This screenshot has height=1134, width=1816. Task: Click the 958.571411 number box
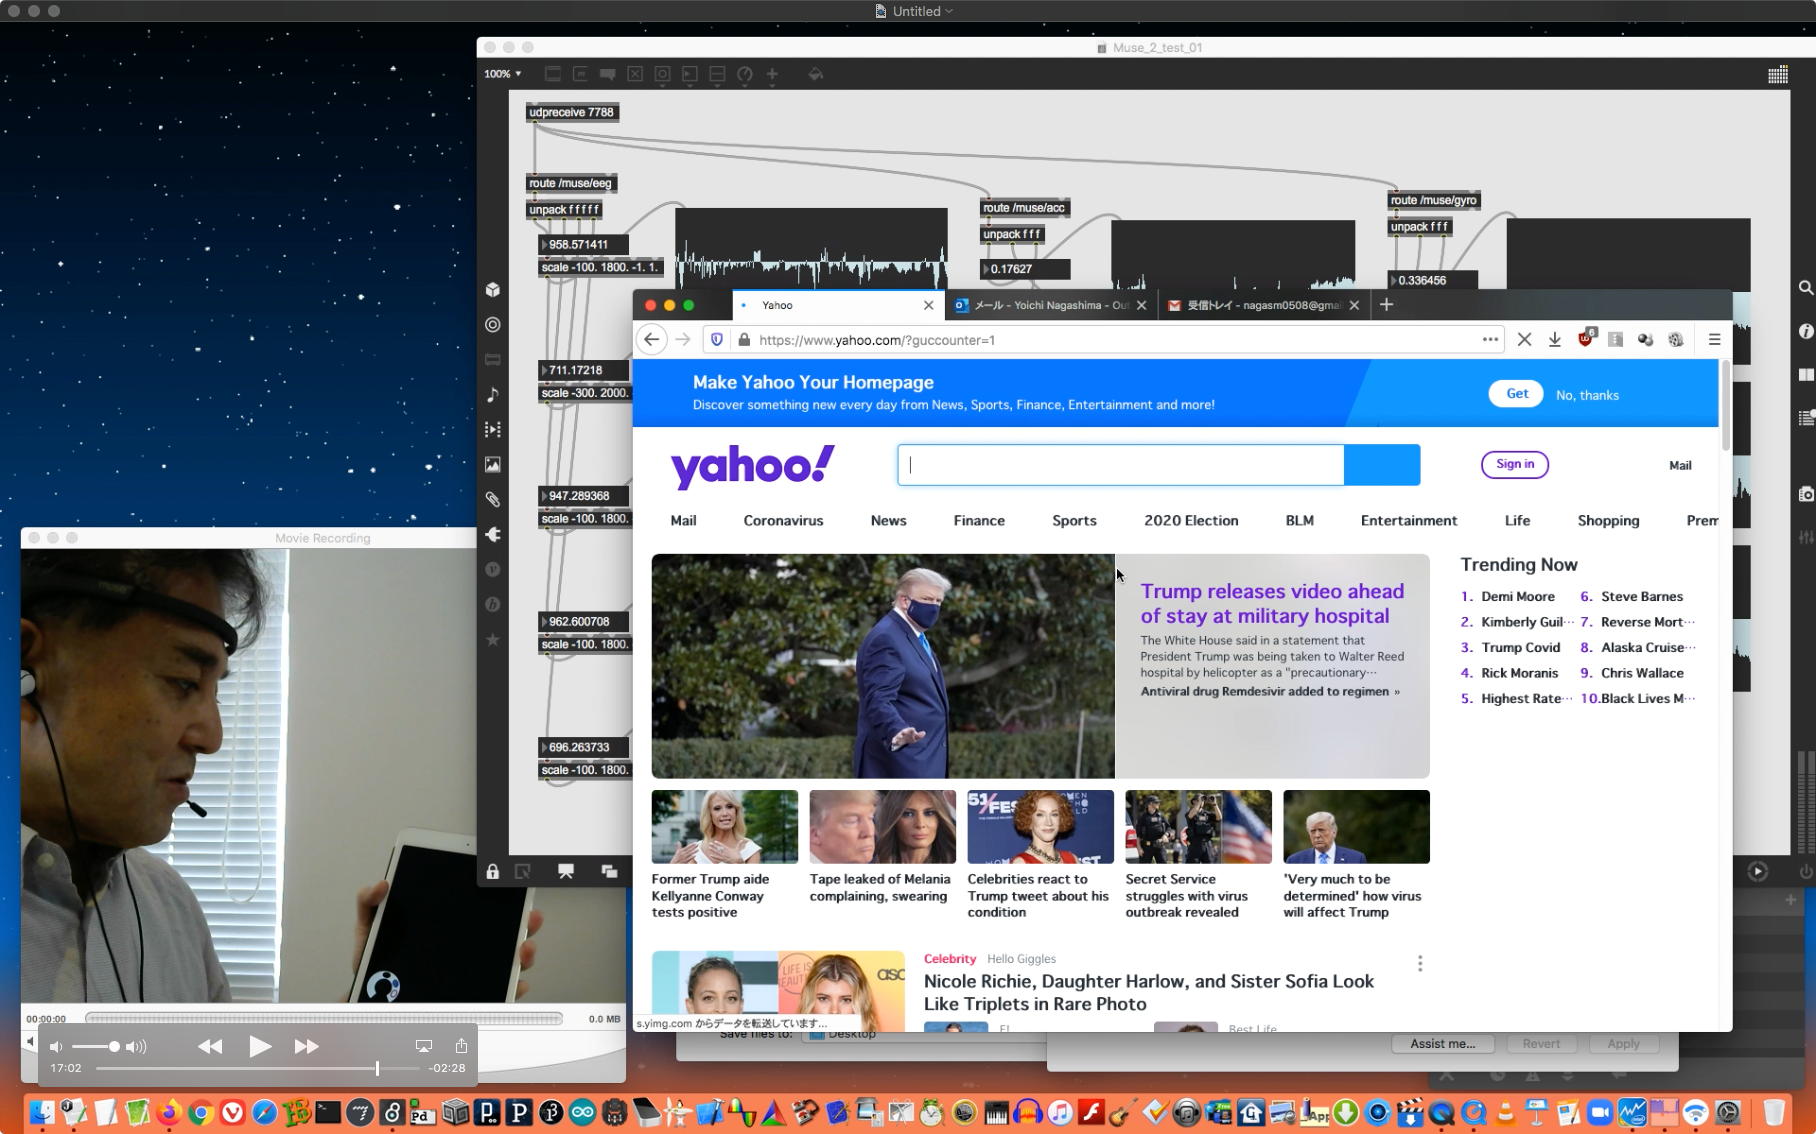[x=584, y=244]
